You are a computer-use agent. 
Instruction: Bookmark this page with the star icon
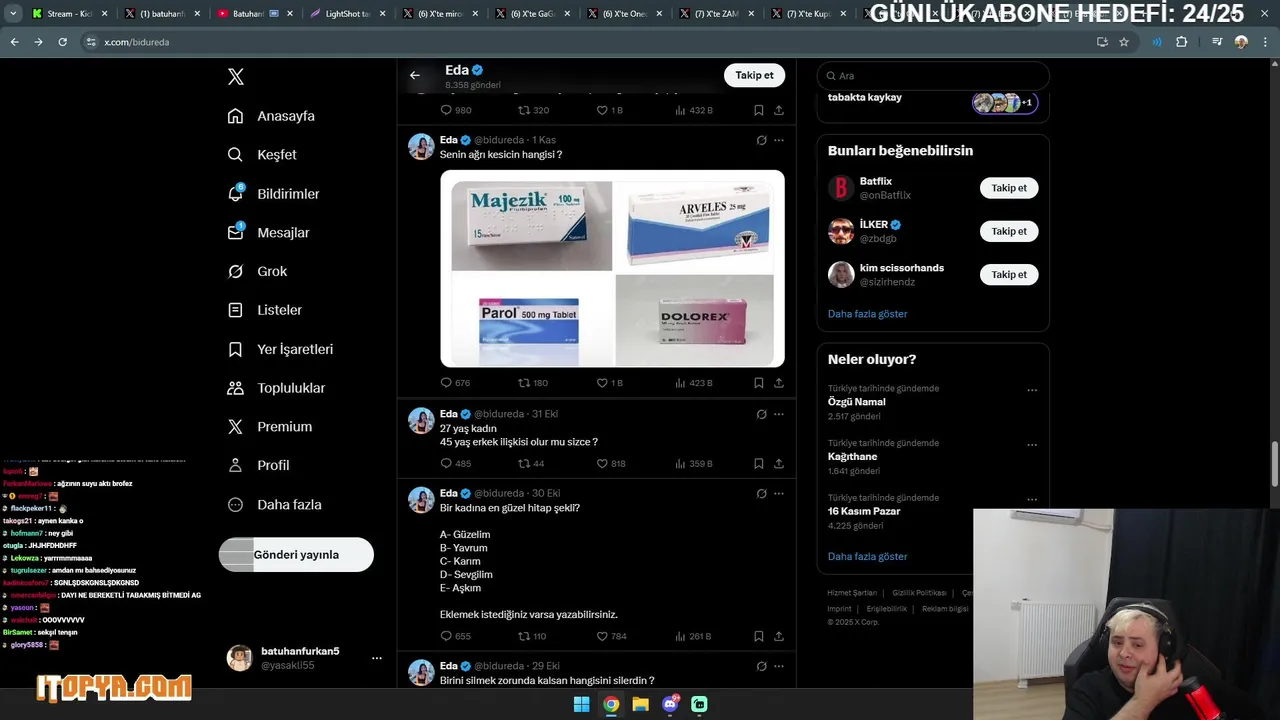pyautogui.click(x=1124, y=42)
